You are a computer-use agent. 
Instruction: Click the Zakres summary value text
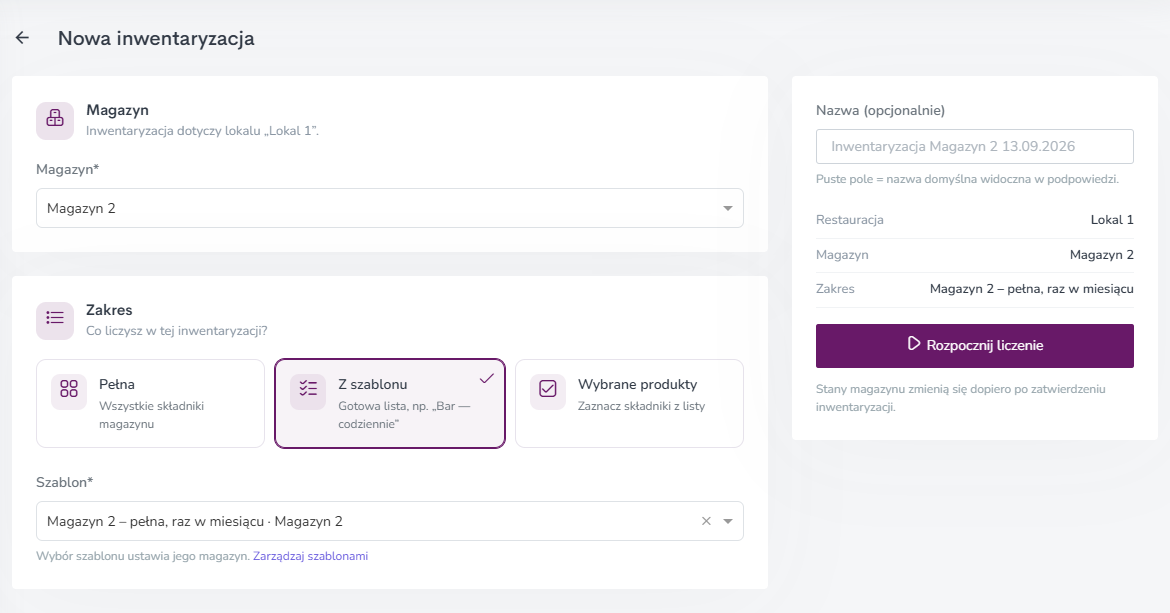[x=1031, y=289]
